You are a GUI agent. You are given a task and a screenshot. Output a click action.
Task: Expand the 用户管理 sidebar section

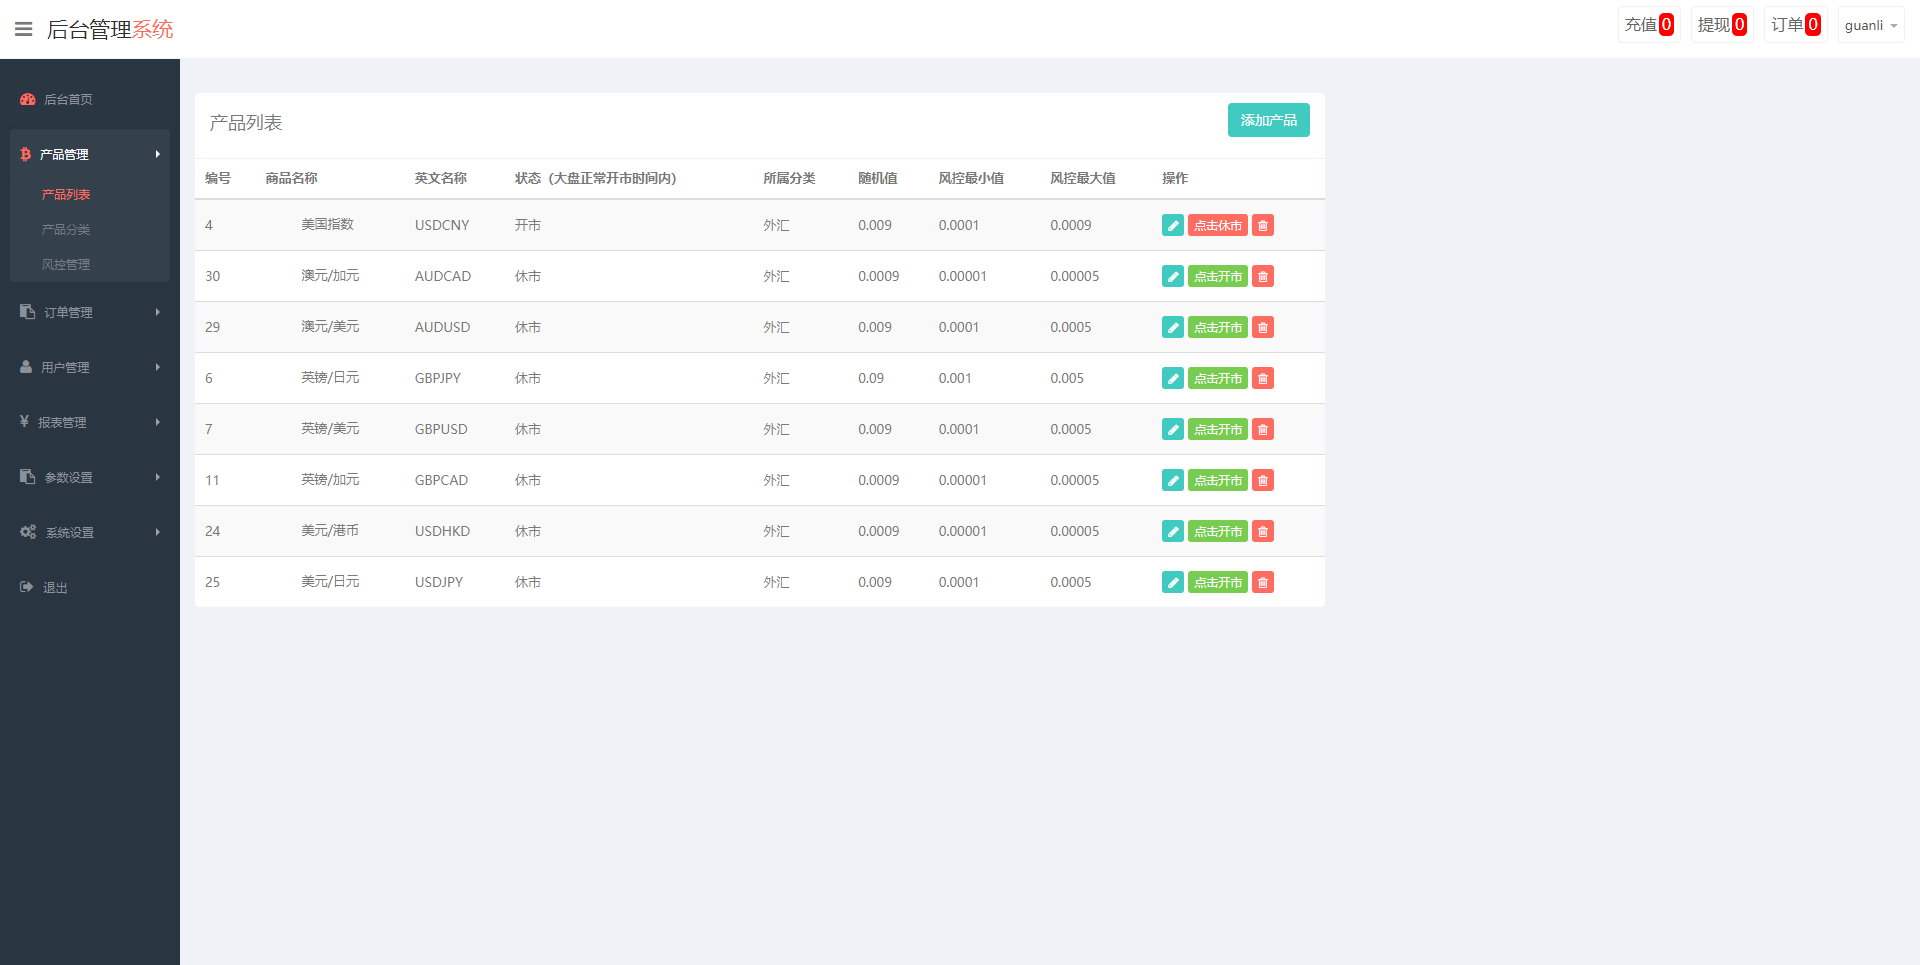click(90, 367)
